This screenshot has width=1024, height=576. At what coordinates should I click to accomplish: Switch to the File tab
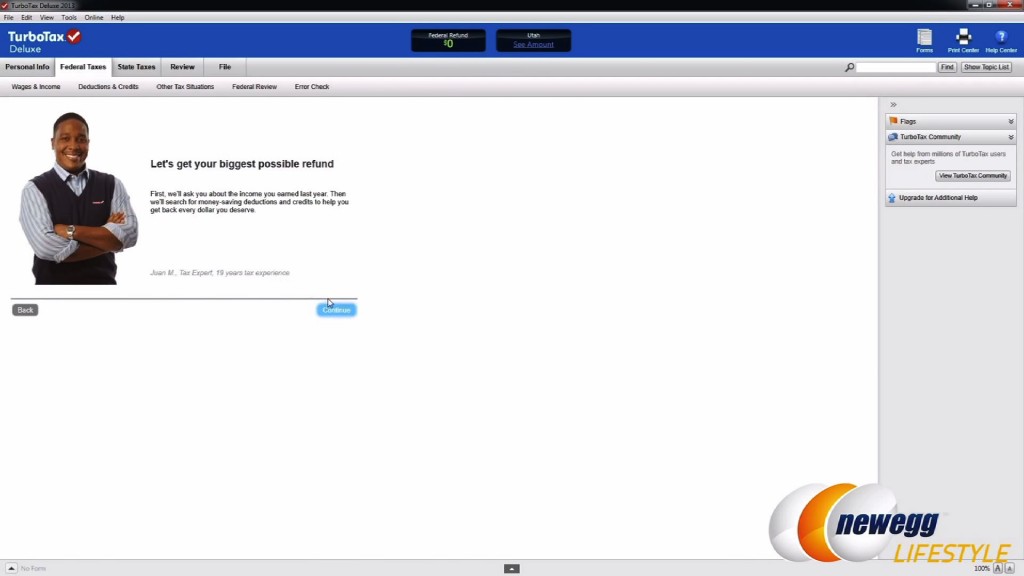tap(225, 67)
